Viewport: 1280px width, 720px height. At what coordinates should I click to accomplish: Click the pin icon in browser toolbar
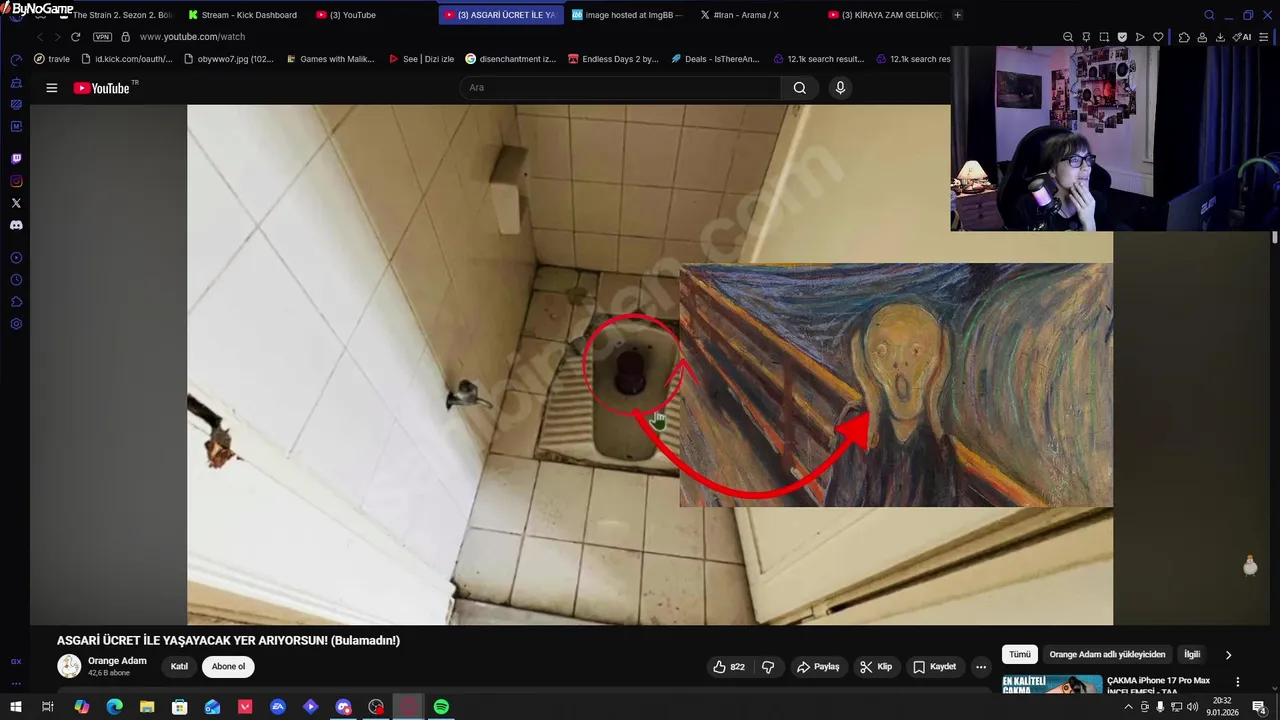tap(1086, 37)
